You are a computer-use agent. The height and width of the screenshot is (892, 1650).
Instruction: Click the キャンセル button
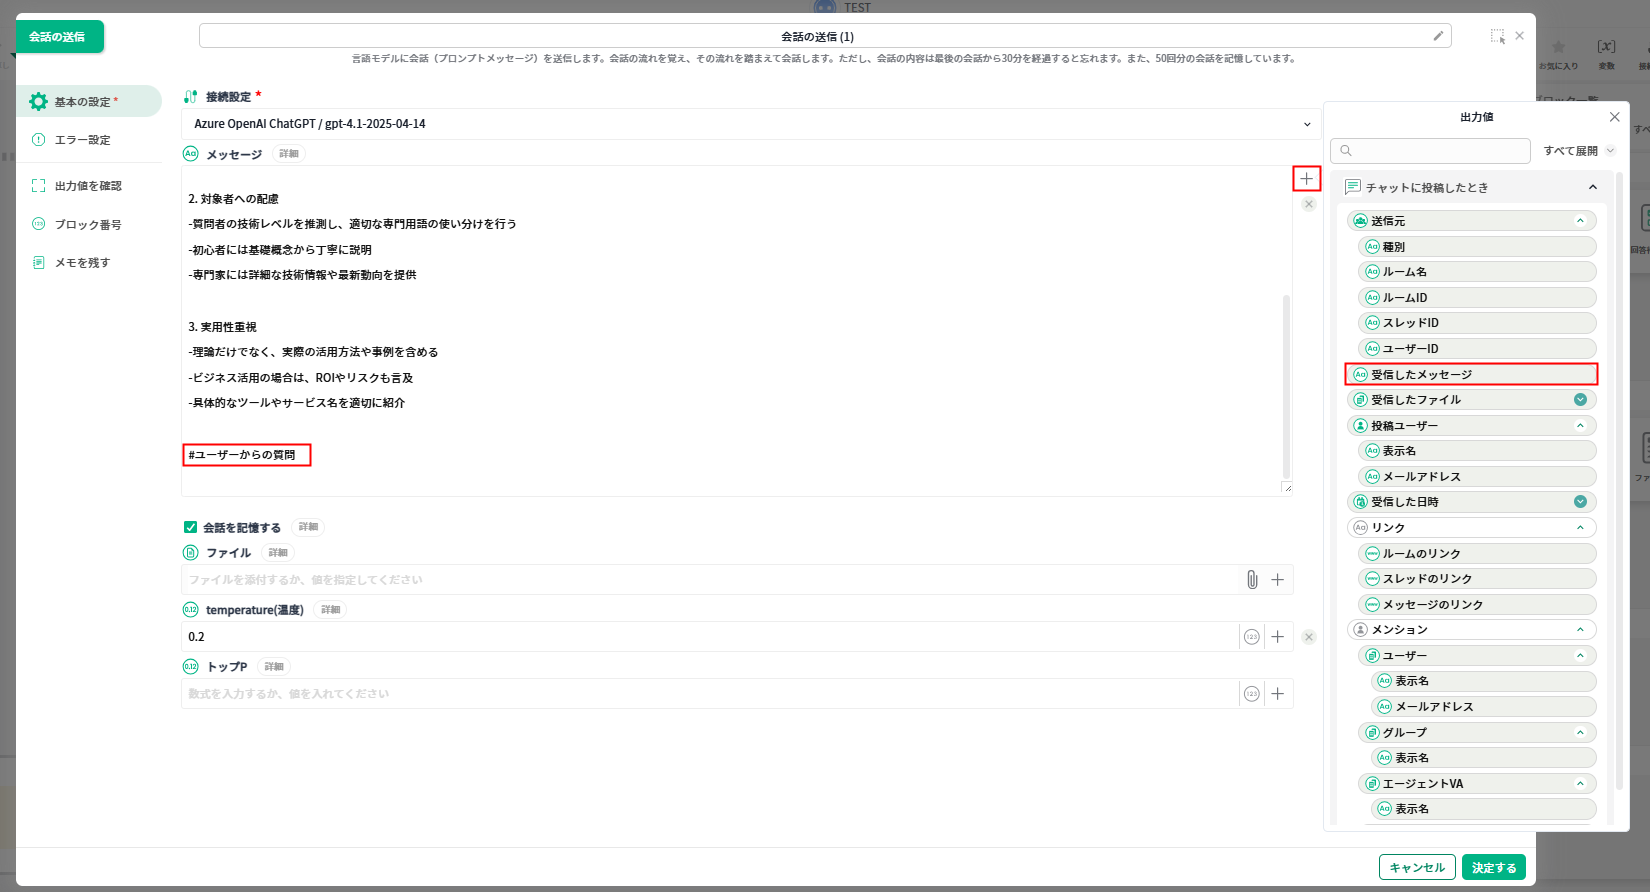click(x=1416, y=867)
